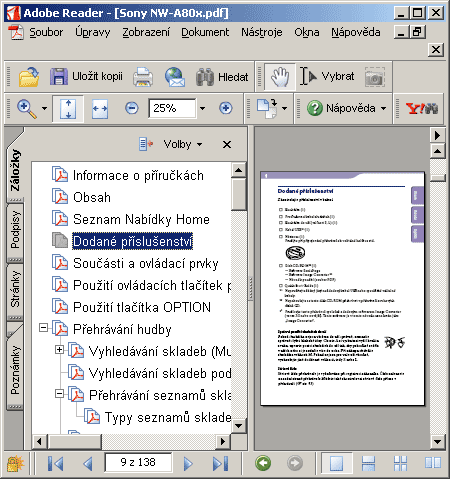450x479 pixels.
Task: Click the expand current bookmark icon
Action: [x=146, y=144]
